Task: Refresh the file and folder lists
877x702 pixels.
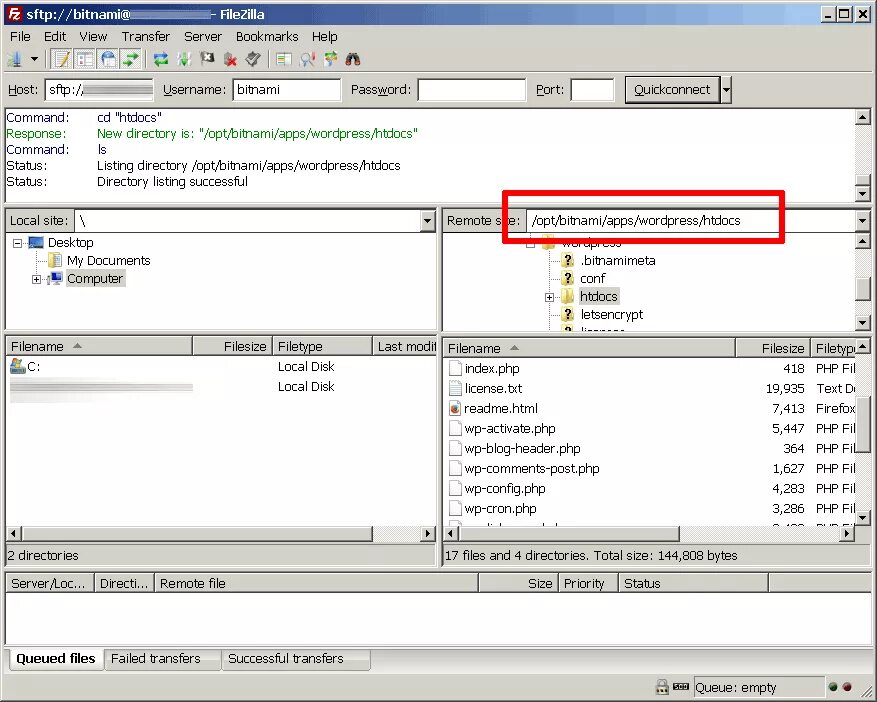Action: click(161, 59)
